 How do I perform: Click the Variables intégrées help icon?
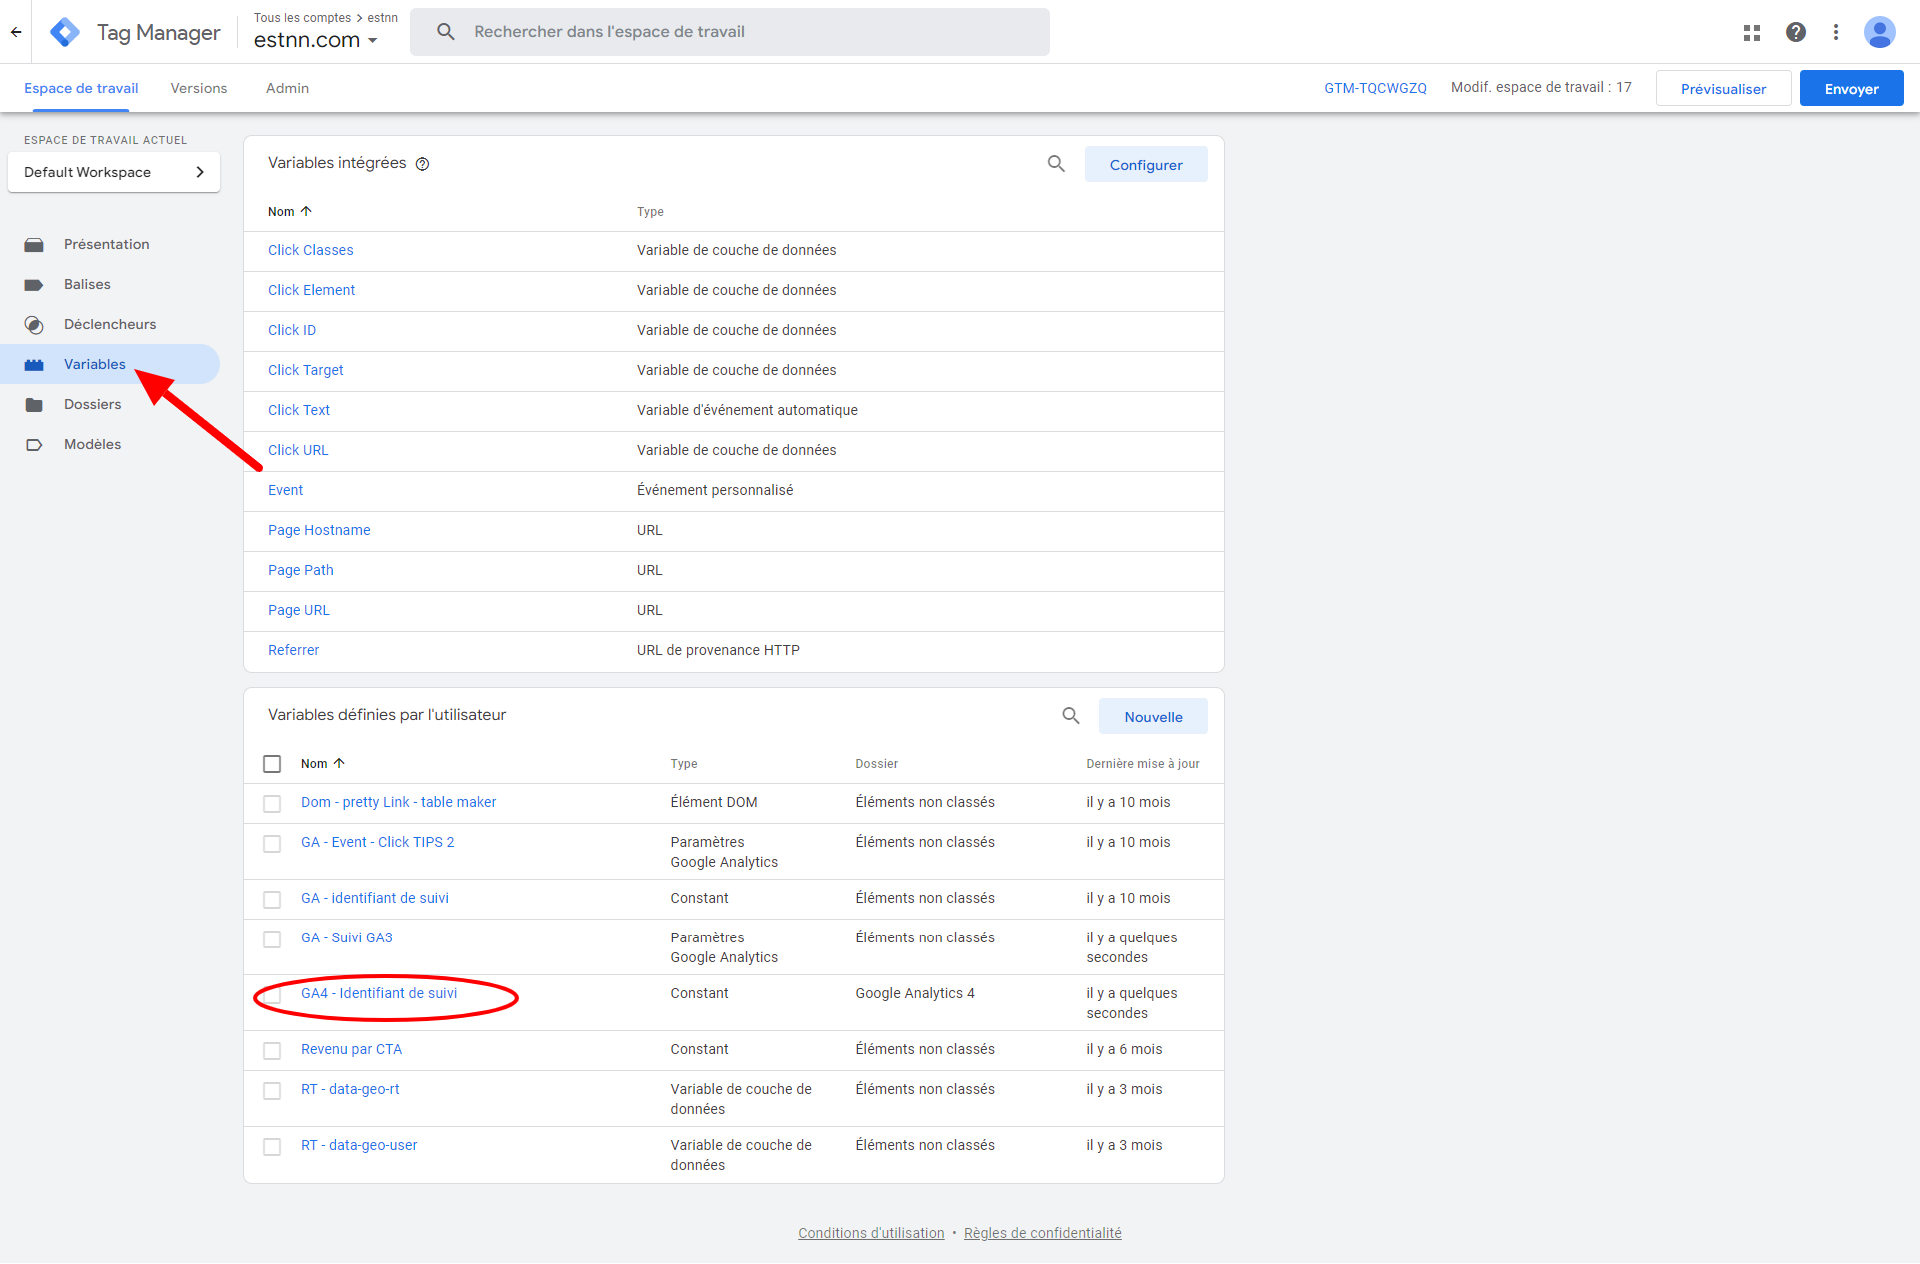click(x=422, y=164)
